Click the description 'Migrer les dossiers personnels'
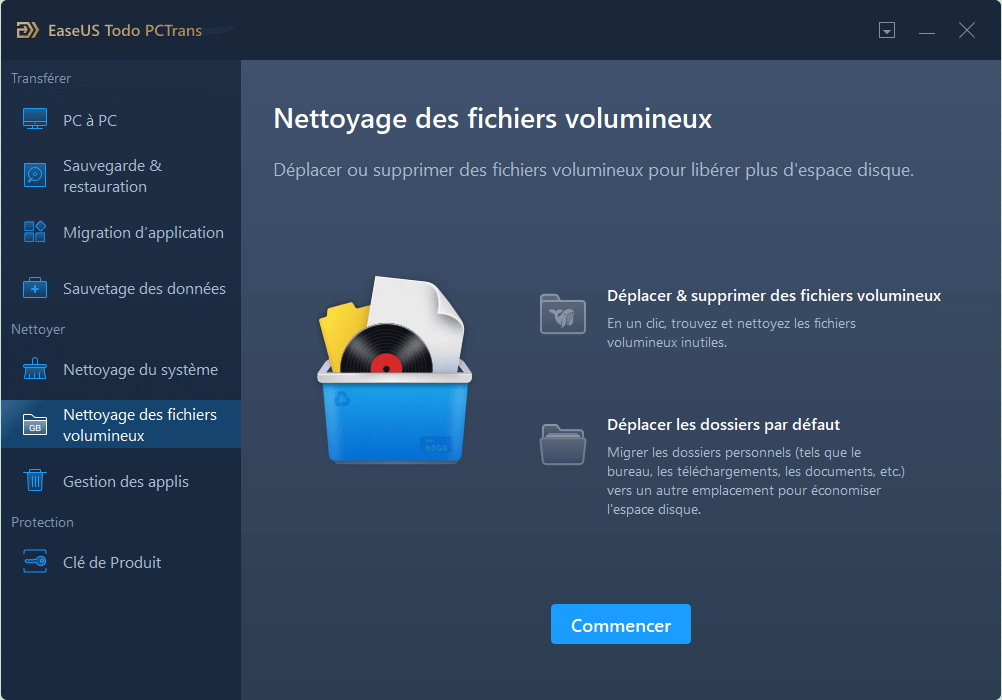The image size is (1002, 700). (756, 481)
